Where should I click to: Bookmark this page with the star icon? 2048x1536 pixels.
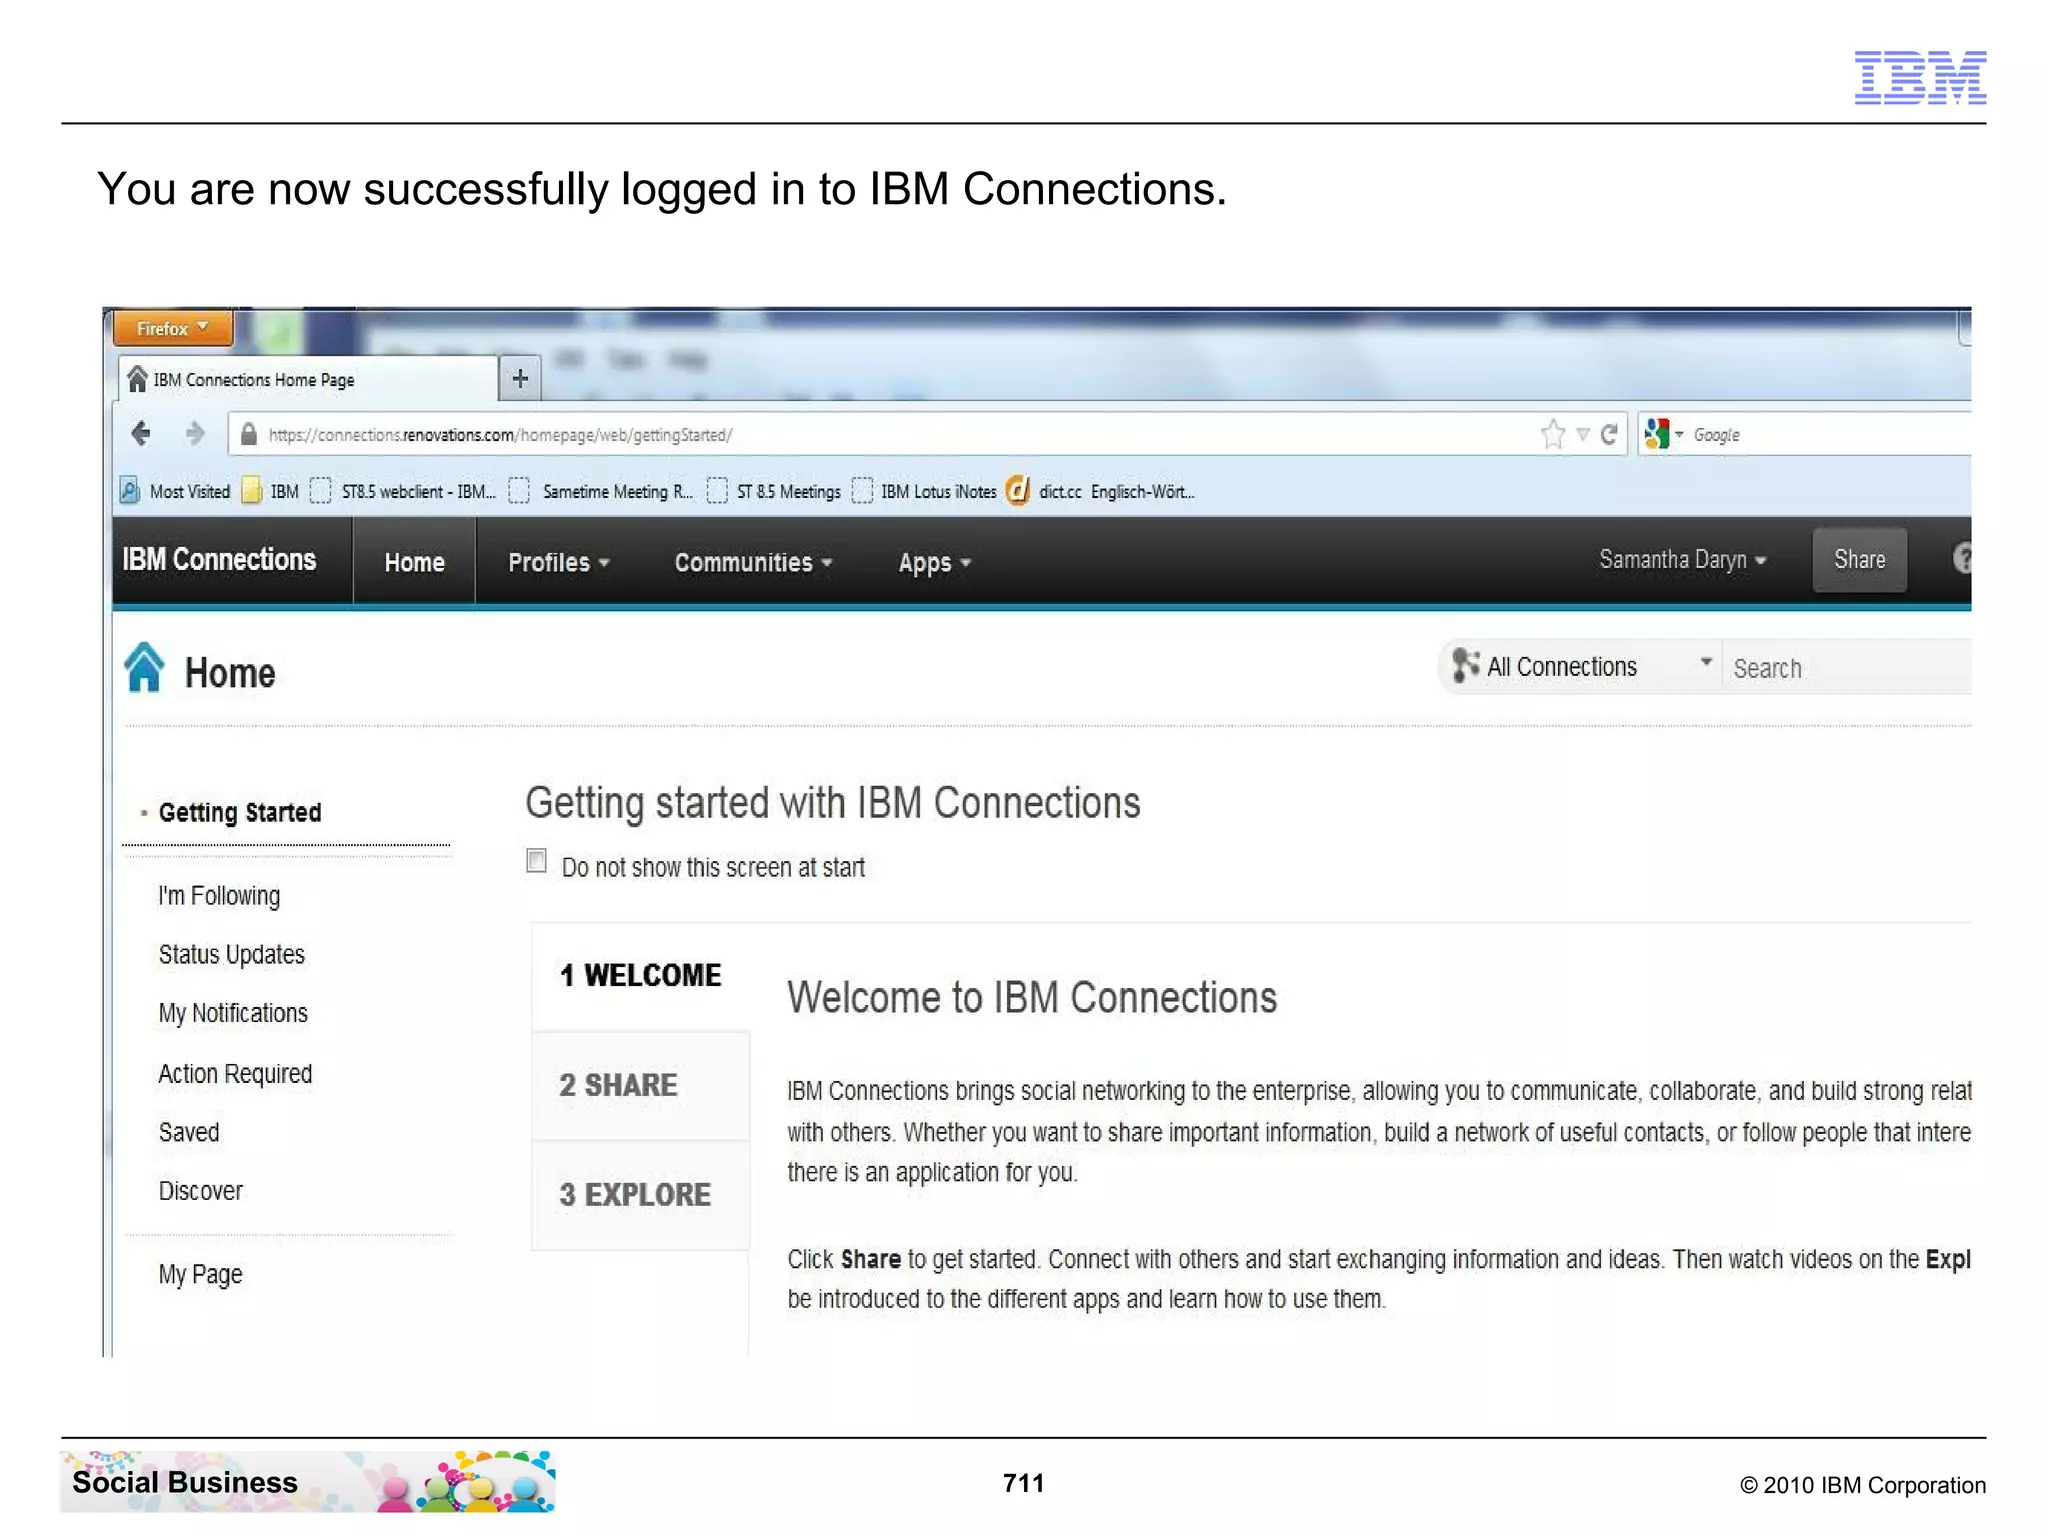(x=1552, y=434)
